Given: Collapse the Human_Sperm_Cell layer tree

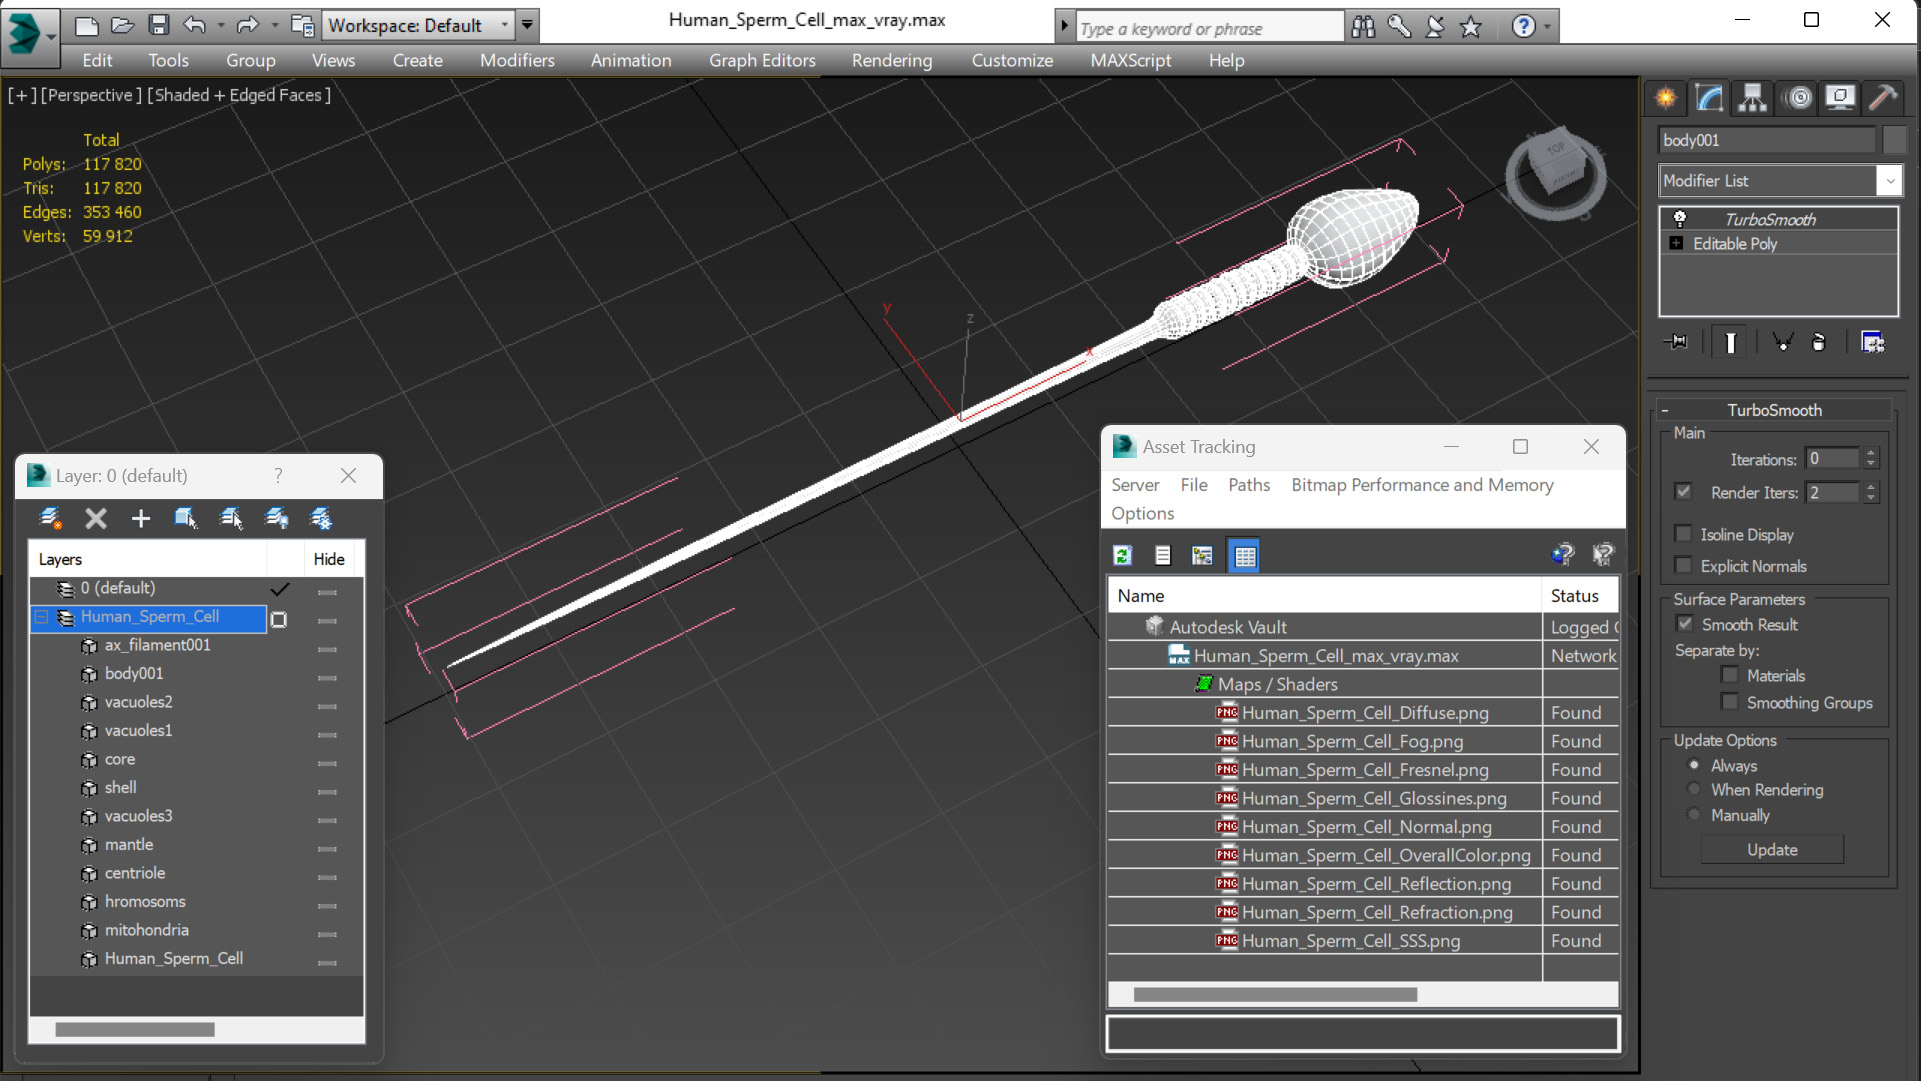Looking at the screenshot, I should tap(41, 617).
